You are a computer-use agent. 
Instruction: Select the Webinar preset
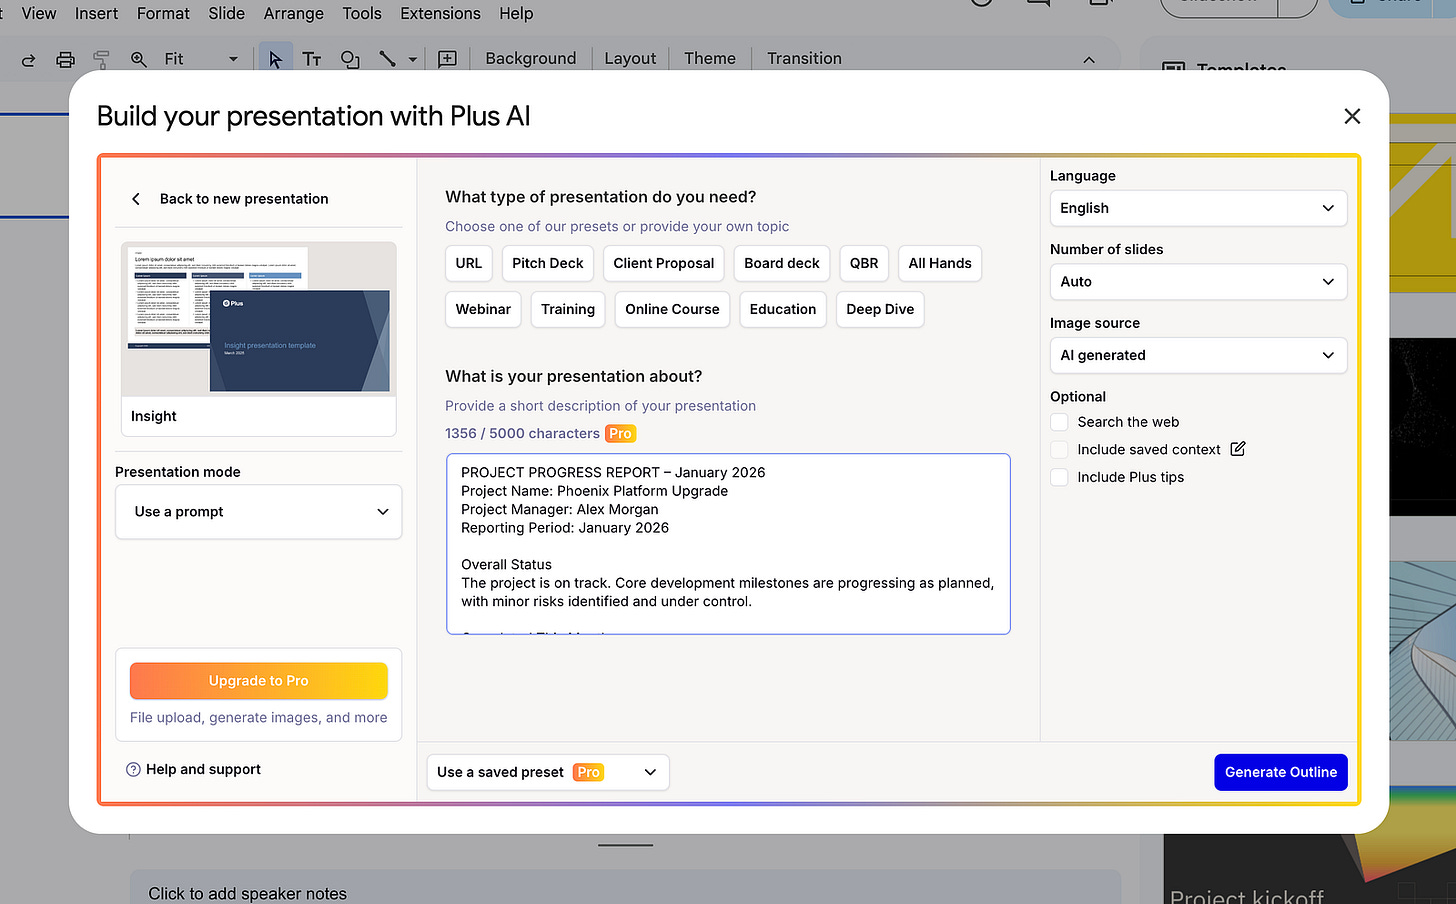point(483,309)
